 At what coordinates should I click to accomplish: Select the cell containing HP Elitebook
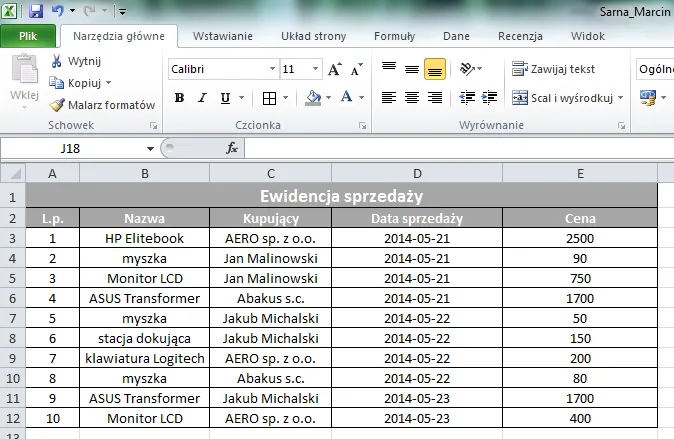tap(144, 239)
